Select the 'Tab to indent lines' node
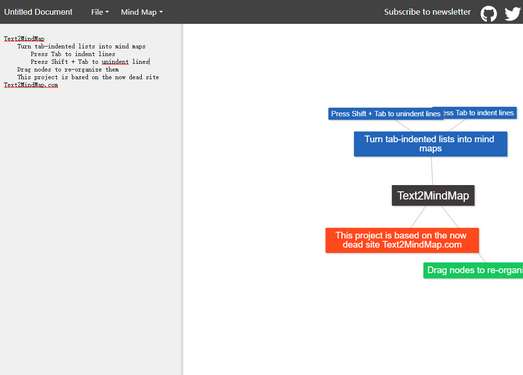 coord(480,113)
